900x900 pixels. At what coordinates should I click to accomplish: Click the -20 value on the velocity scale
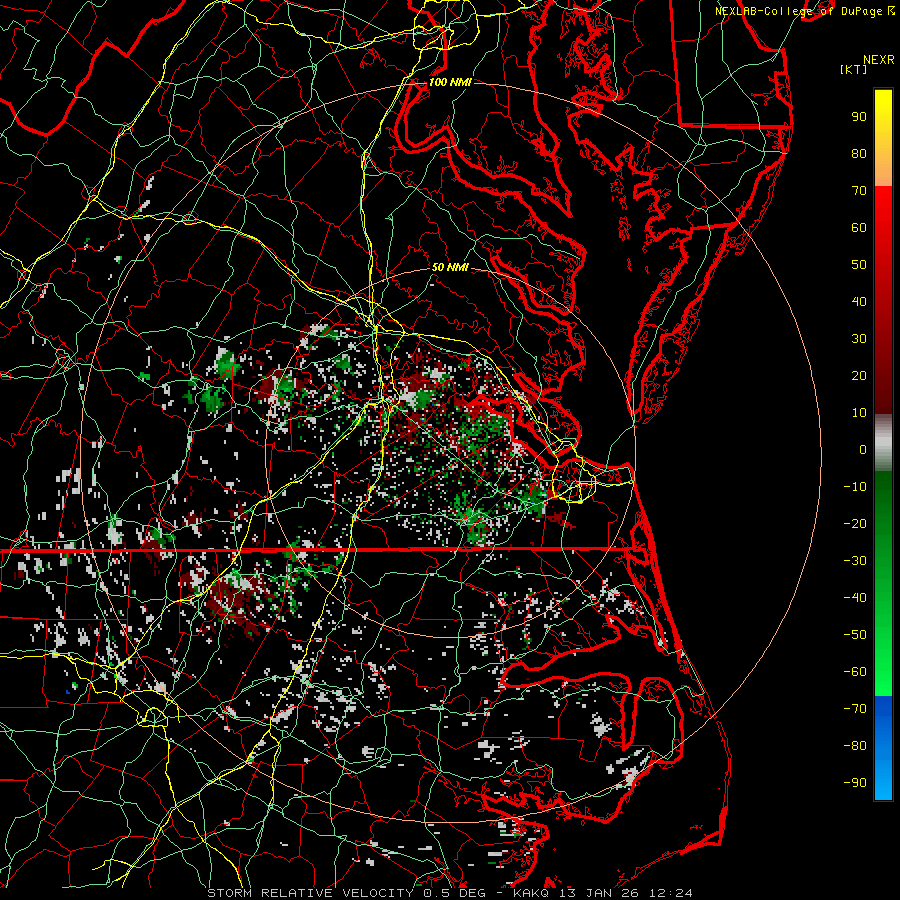point(855,524)
